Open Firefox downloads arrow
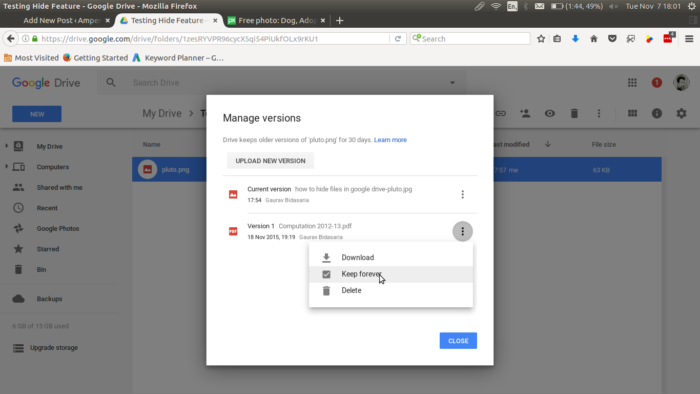The height and width of the screenshot is (394, 700). tap(575, 39)
